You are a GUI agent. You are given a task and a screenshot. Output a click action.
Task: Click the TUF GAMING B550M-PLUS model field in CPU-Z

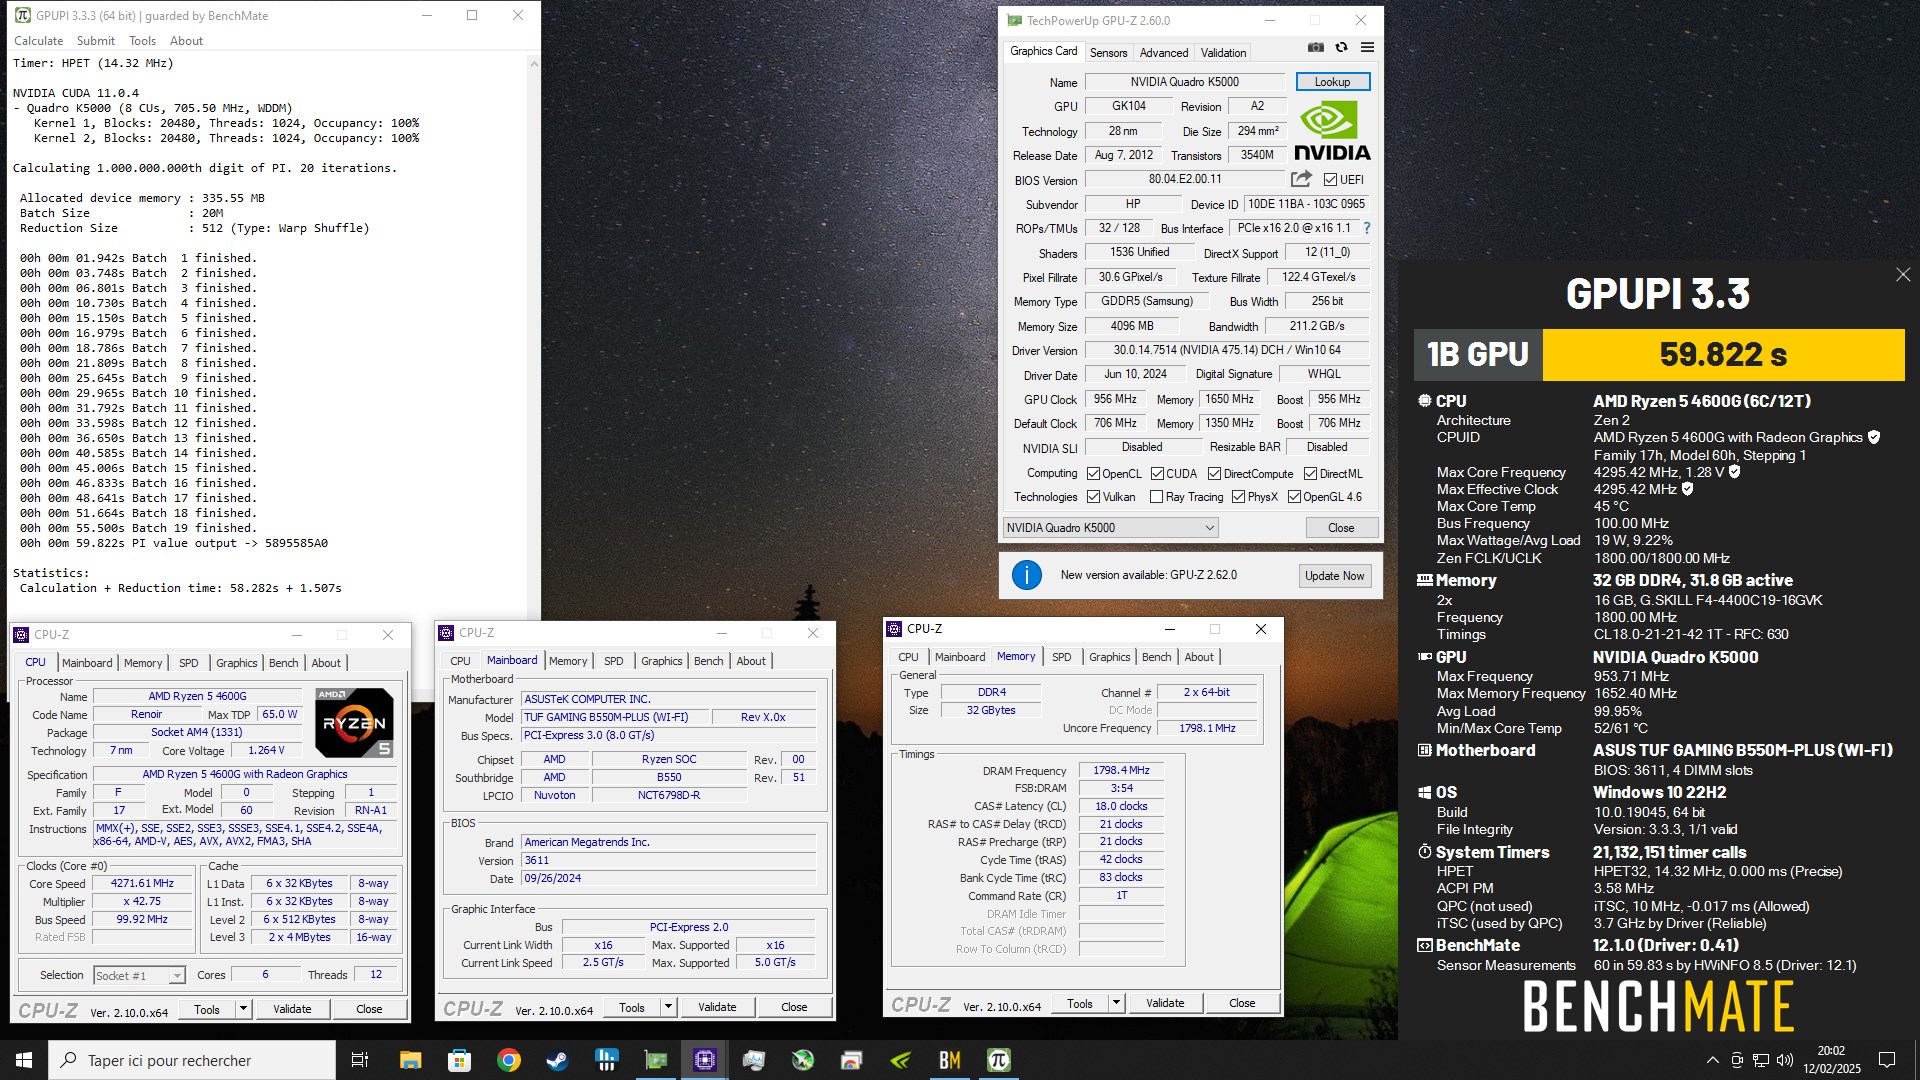click(615, 717)
